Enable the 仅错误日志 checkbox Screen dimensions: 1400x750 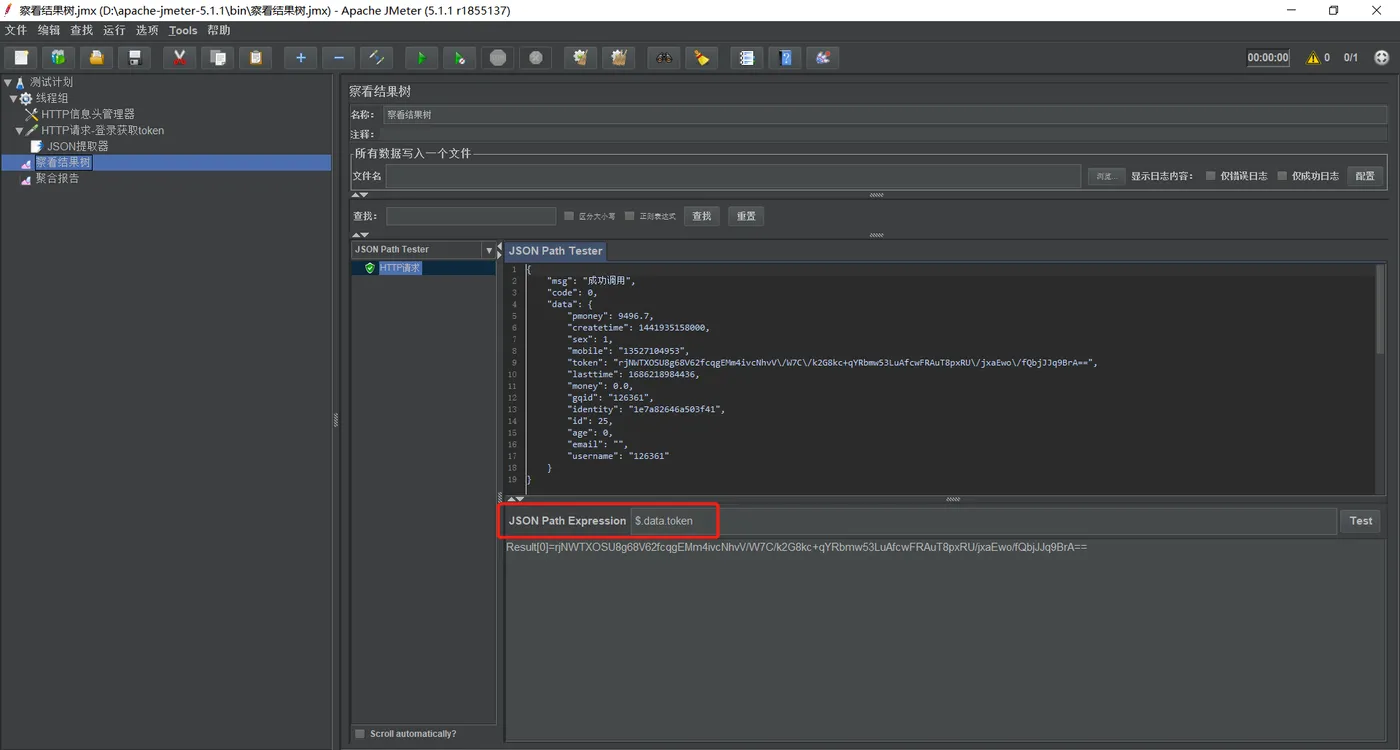pyautogui.click(x=1210, y=176)
